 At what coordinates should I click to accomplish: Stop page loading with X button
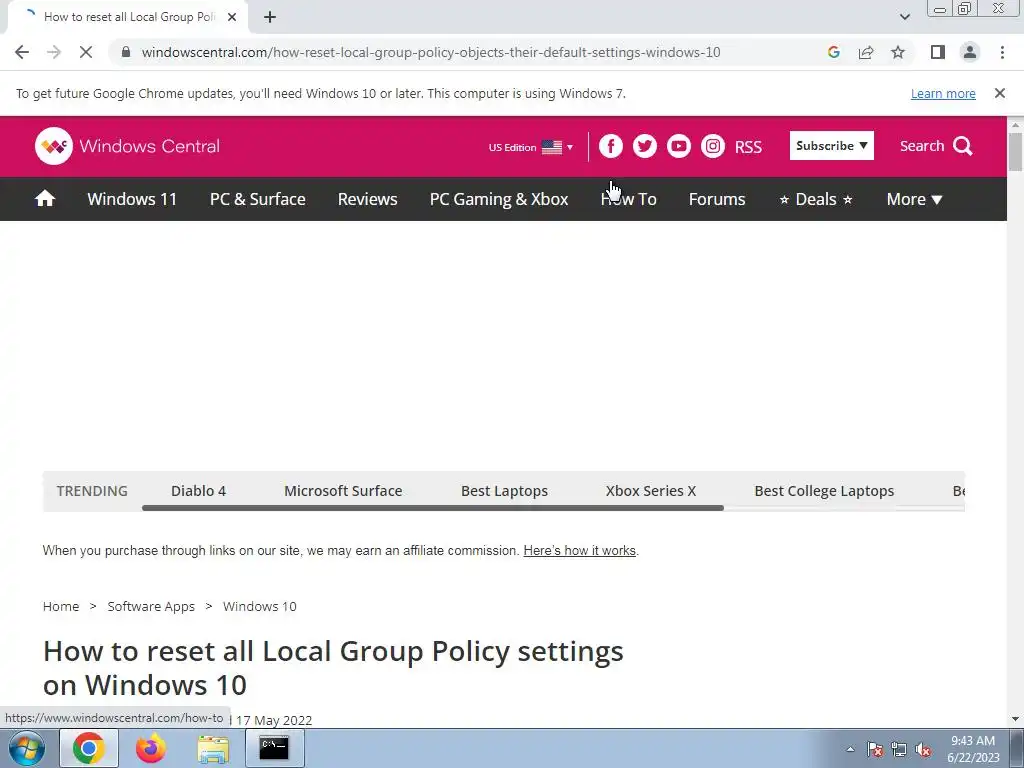(86, 52)
